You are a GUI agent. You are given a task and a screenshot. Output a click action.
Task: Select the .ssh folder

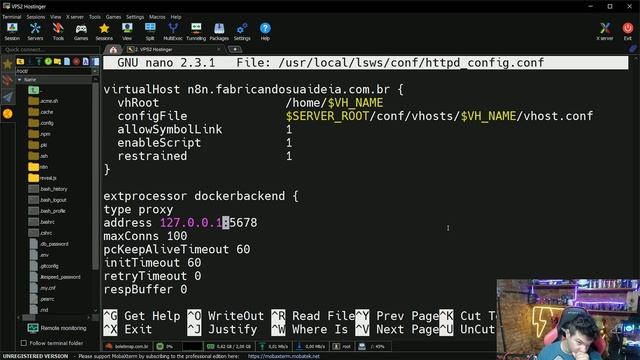pos(39,156)
